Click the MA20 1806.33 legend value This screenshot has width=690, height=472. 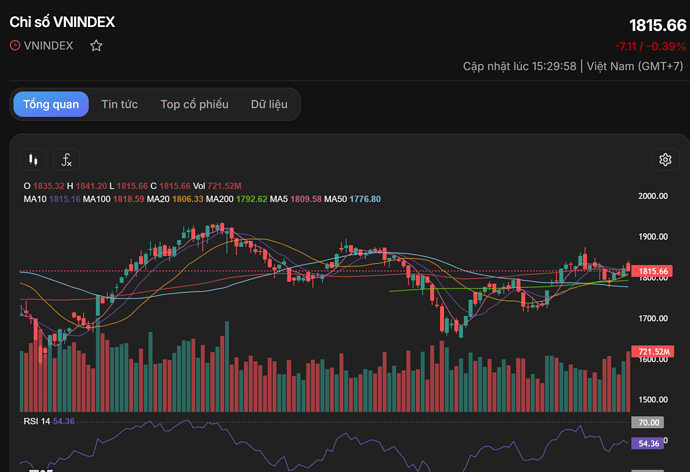click(175, 199)
